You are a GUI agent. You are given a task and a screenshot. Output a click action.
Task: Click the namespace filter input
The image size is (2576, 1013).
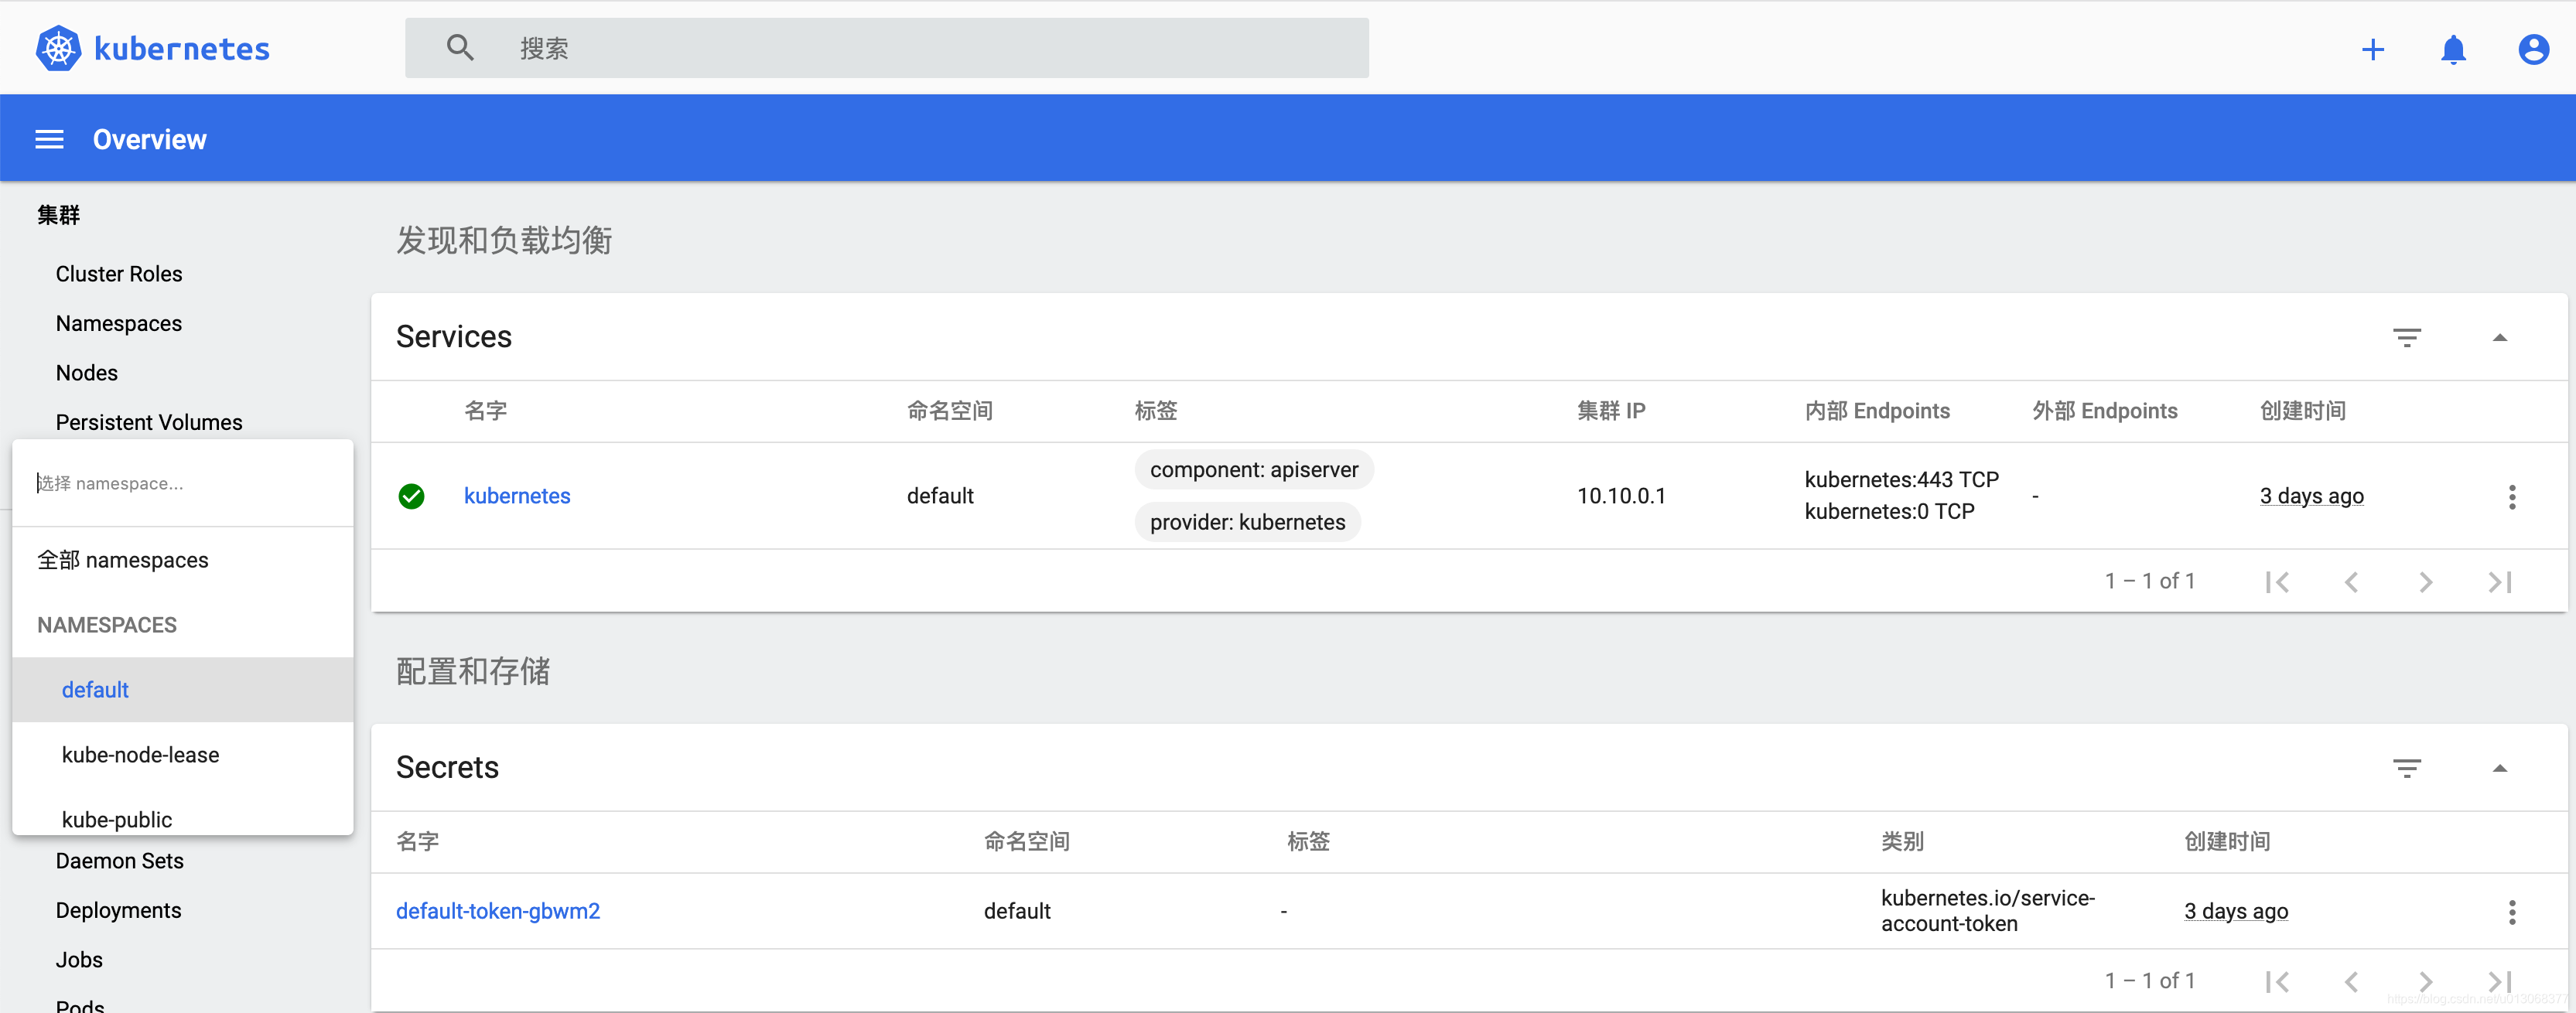[x=180, y=483]
